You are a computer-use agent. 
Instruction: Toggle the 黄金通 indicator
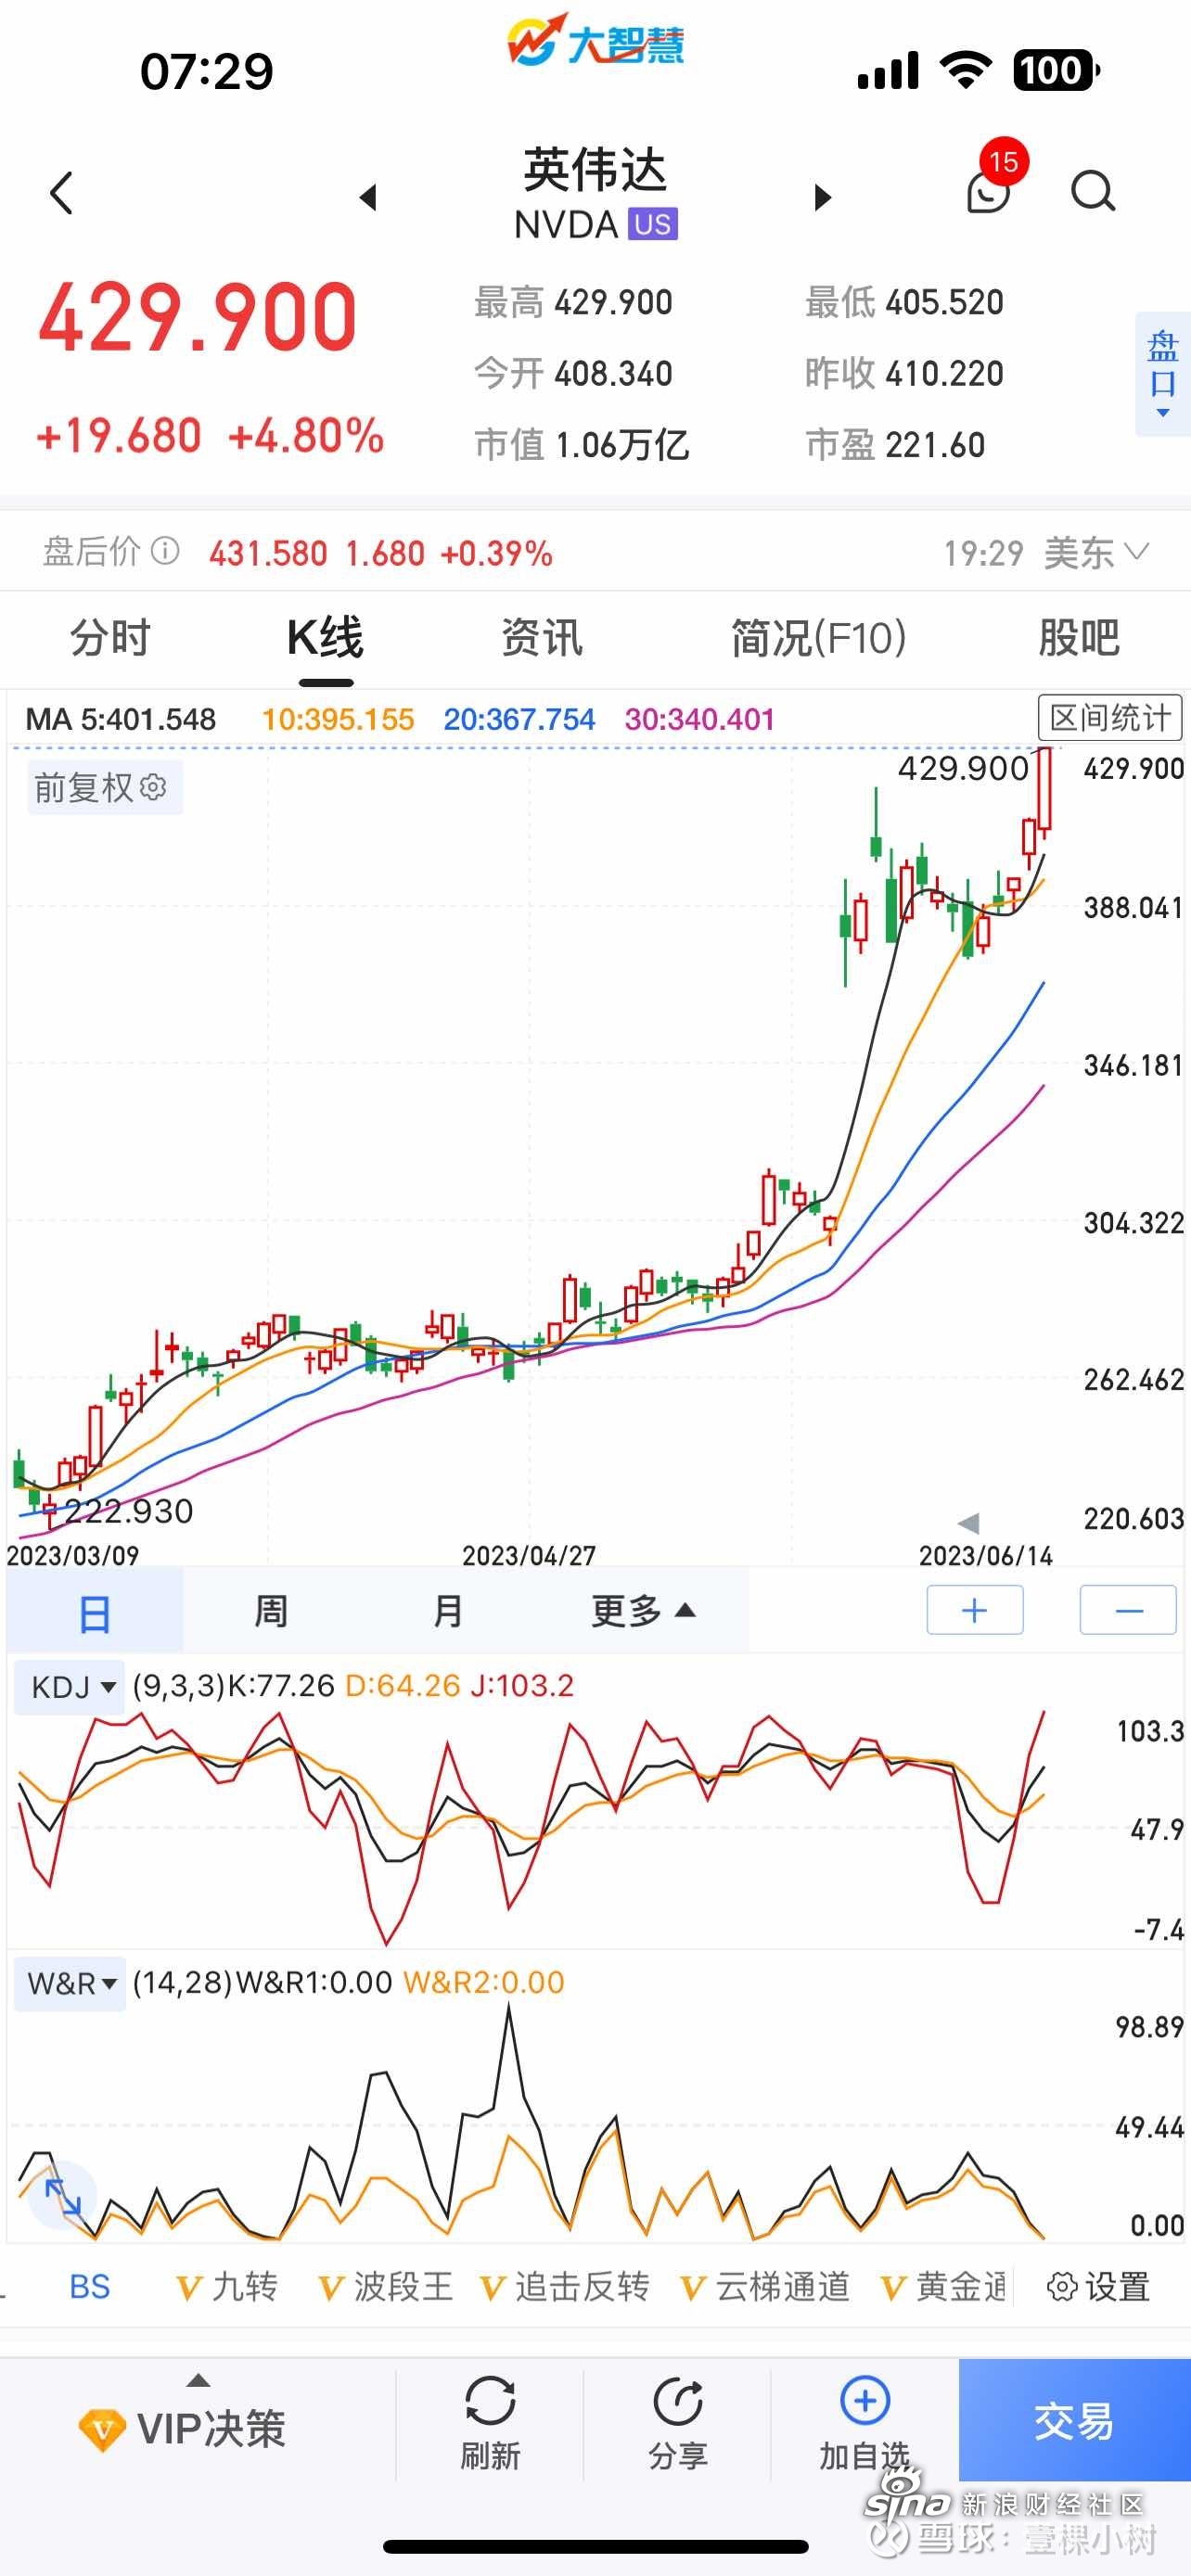pos(944,2286)
